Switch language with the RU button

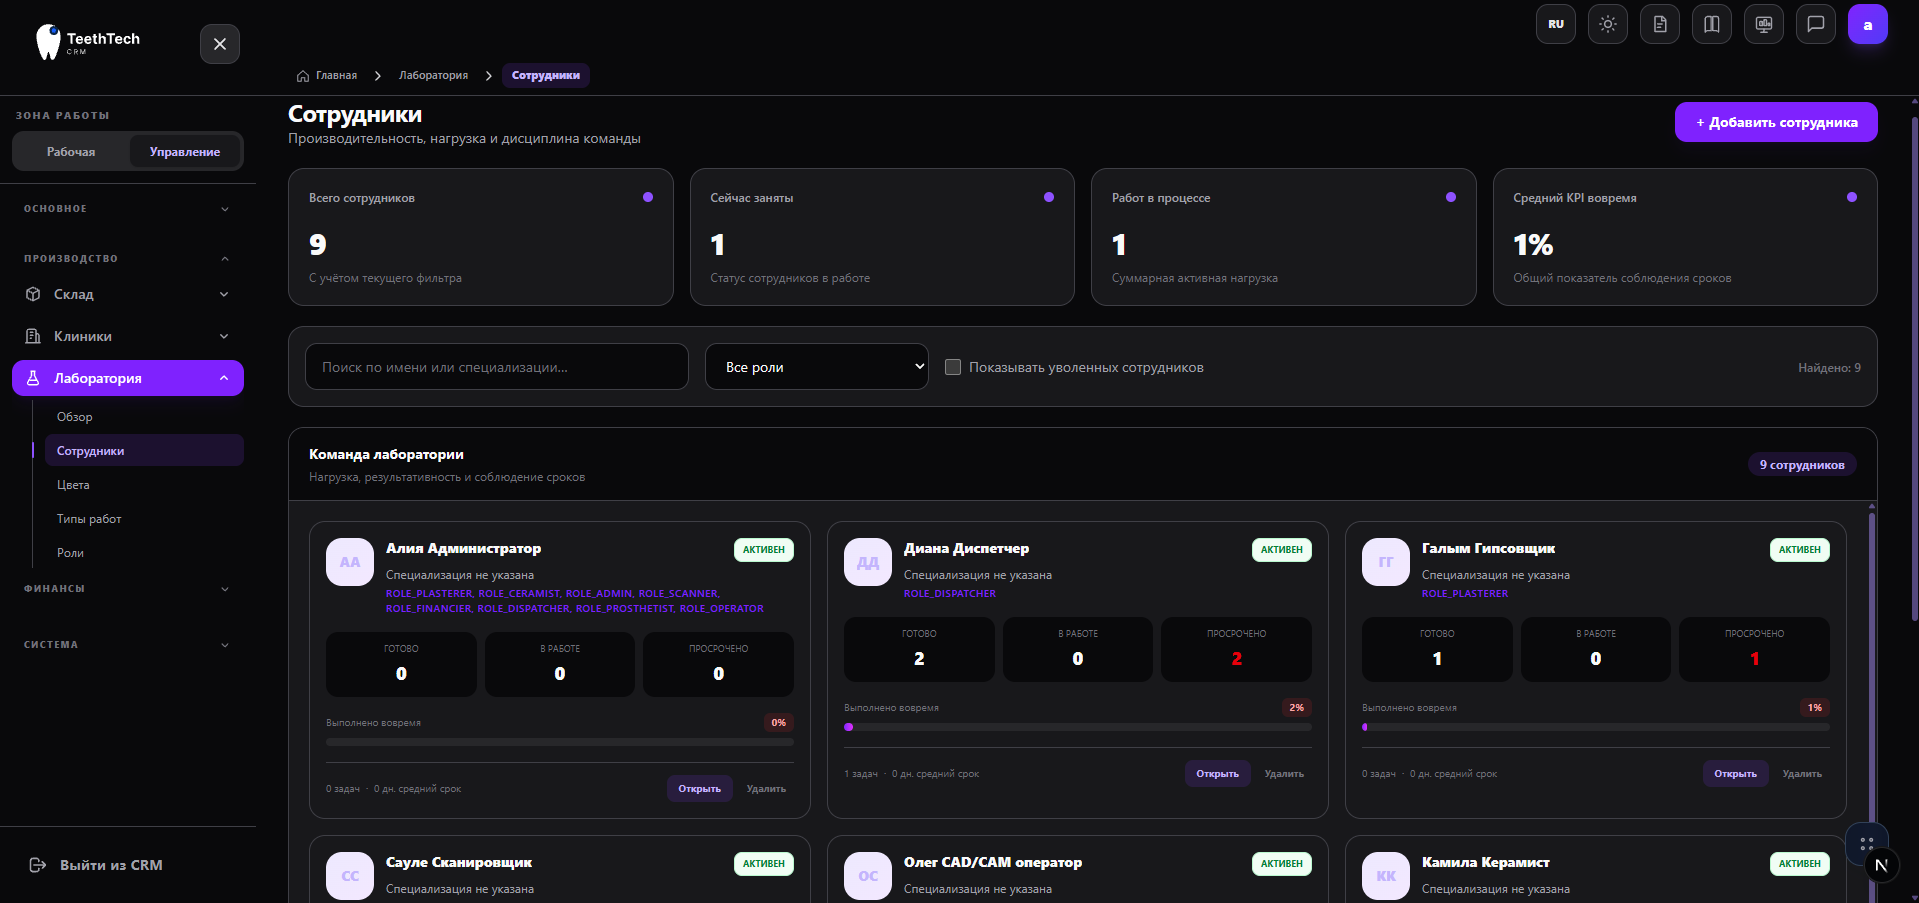(x=1556, y=24)
